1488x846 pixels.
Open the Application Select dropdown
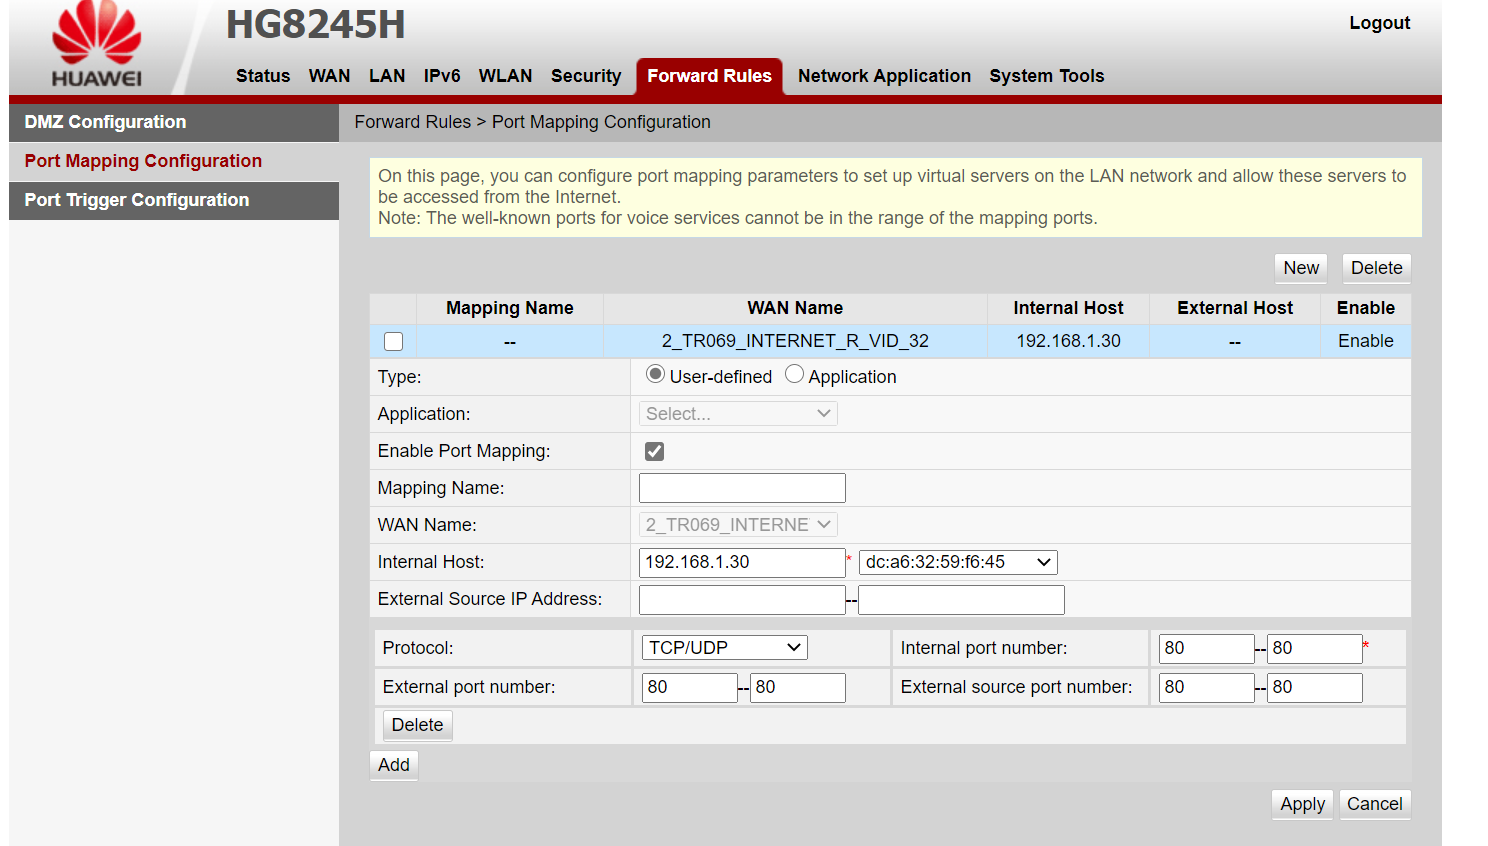click(x=738, y=414)
